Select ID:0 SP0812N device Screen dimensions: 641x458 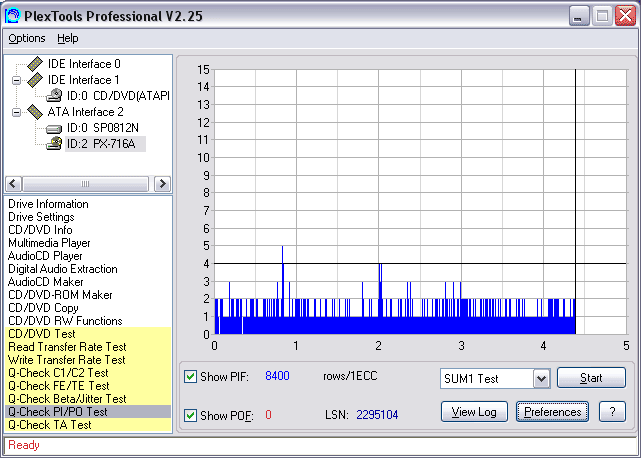[103, 128]
